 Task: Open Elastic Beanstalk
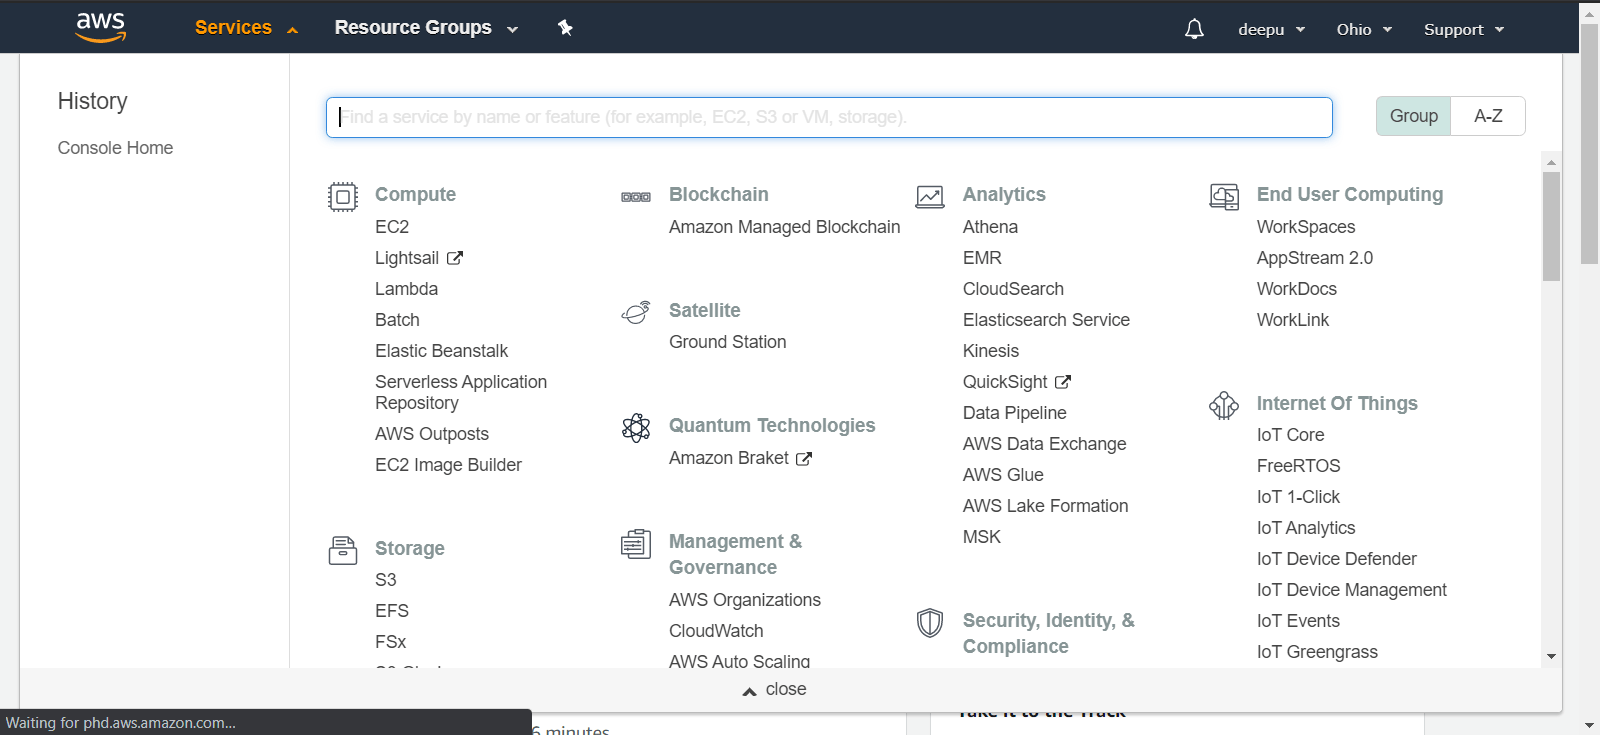click(441, 351)
